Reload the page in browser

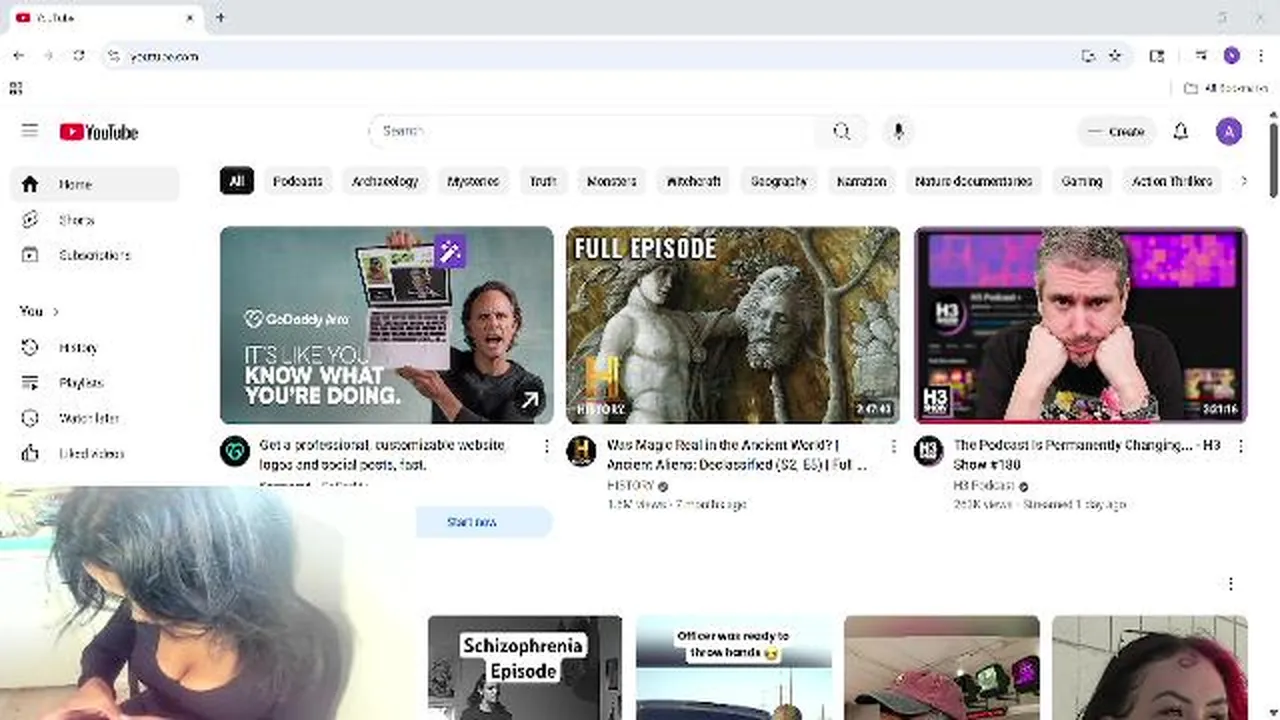[x=79, y=56]
